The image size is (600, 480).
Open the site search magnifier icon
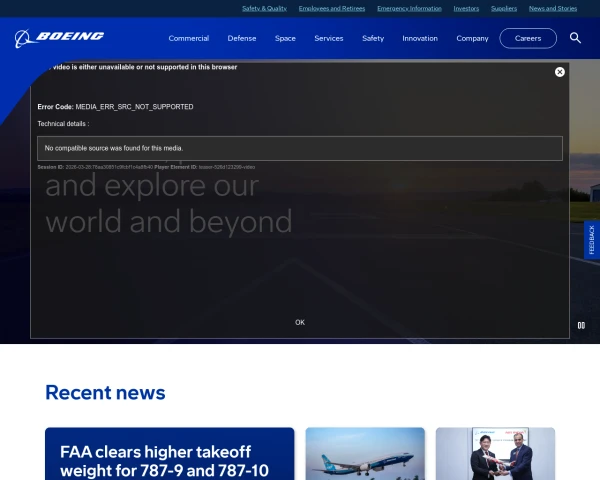575,38
